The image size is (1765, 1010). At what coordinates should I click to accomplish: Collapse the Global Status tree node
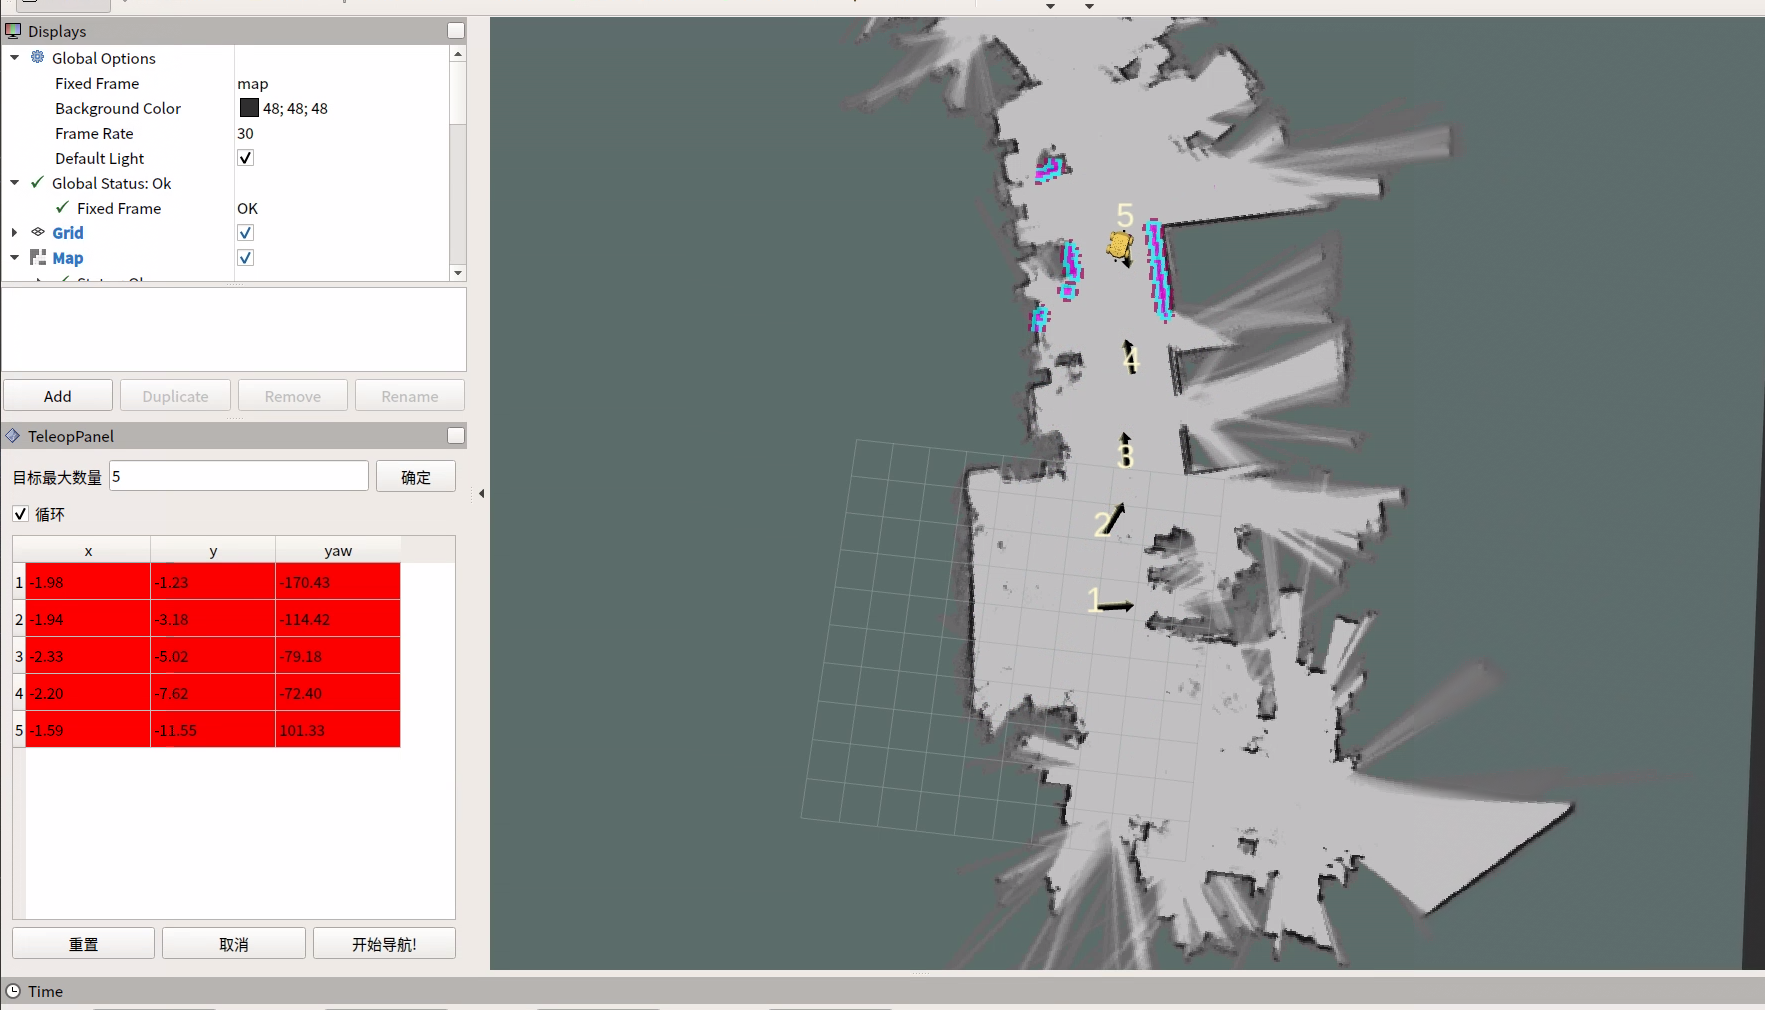(x=15, y=183)
